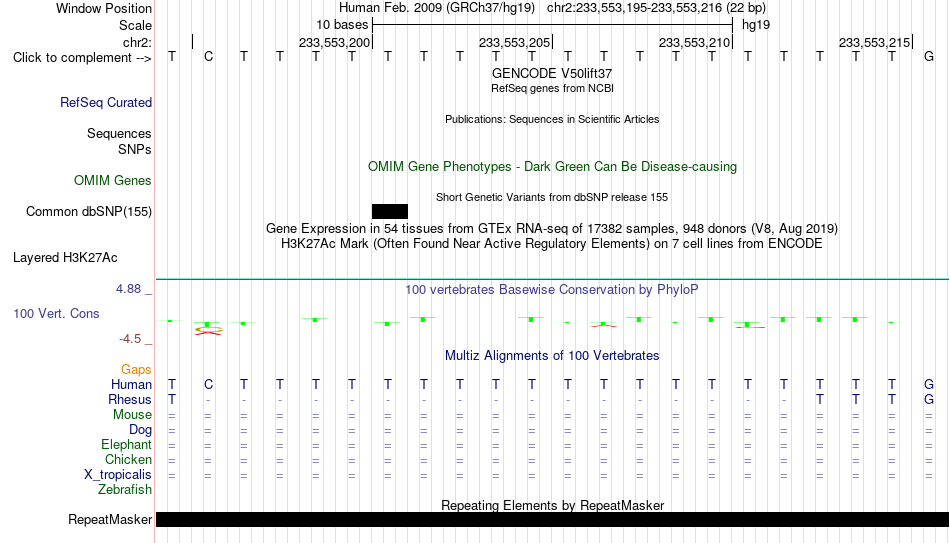Click the 'GENCODE V50lift37' track title

point(552,73)
